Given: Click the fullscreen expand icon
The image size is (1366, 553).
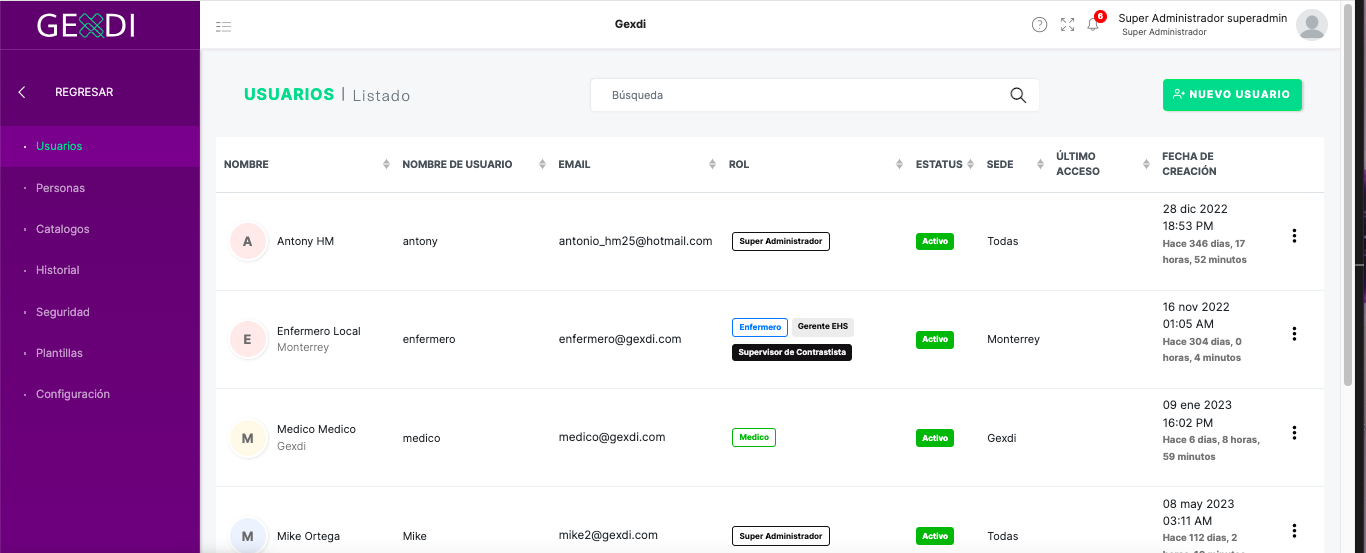Looking at the screenshot, I should point(1068,25).
